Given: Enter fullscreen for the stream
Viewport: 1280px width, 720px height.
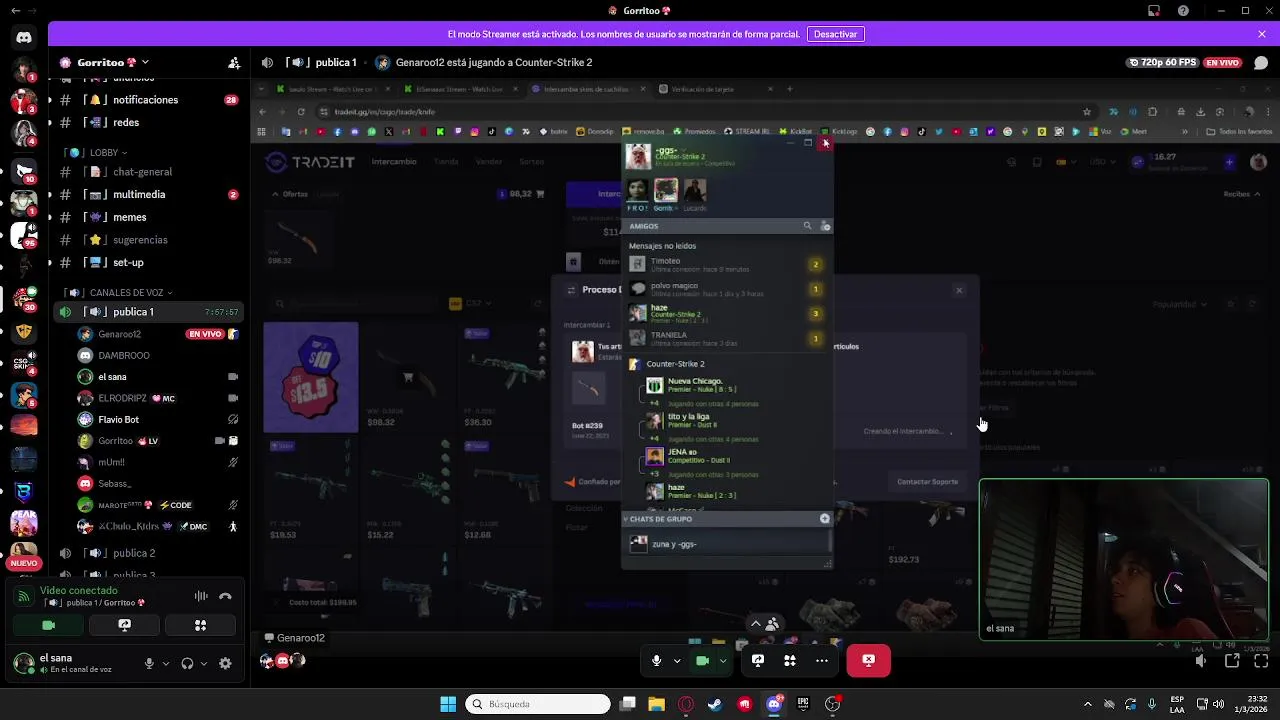Looking at the screenshot, I should [1262, 661].
